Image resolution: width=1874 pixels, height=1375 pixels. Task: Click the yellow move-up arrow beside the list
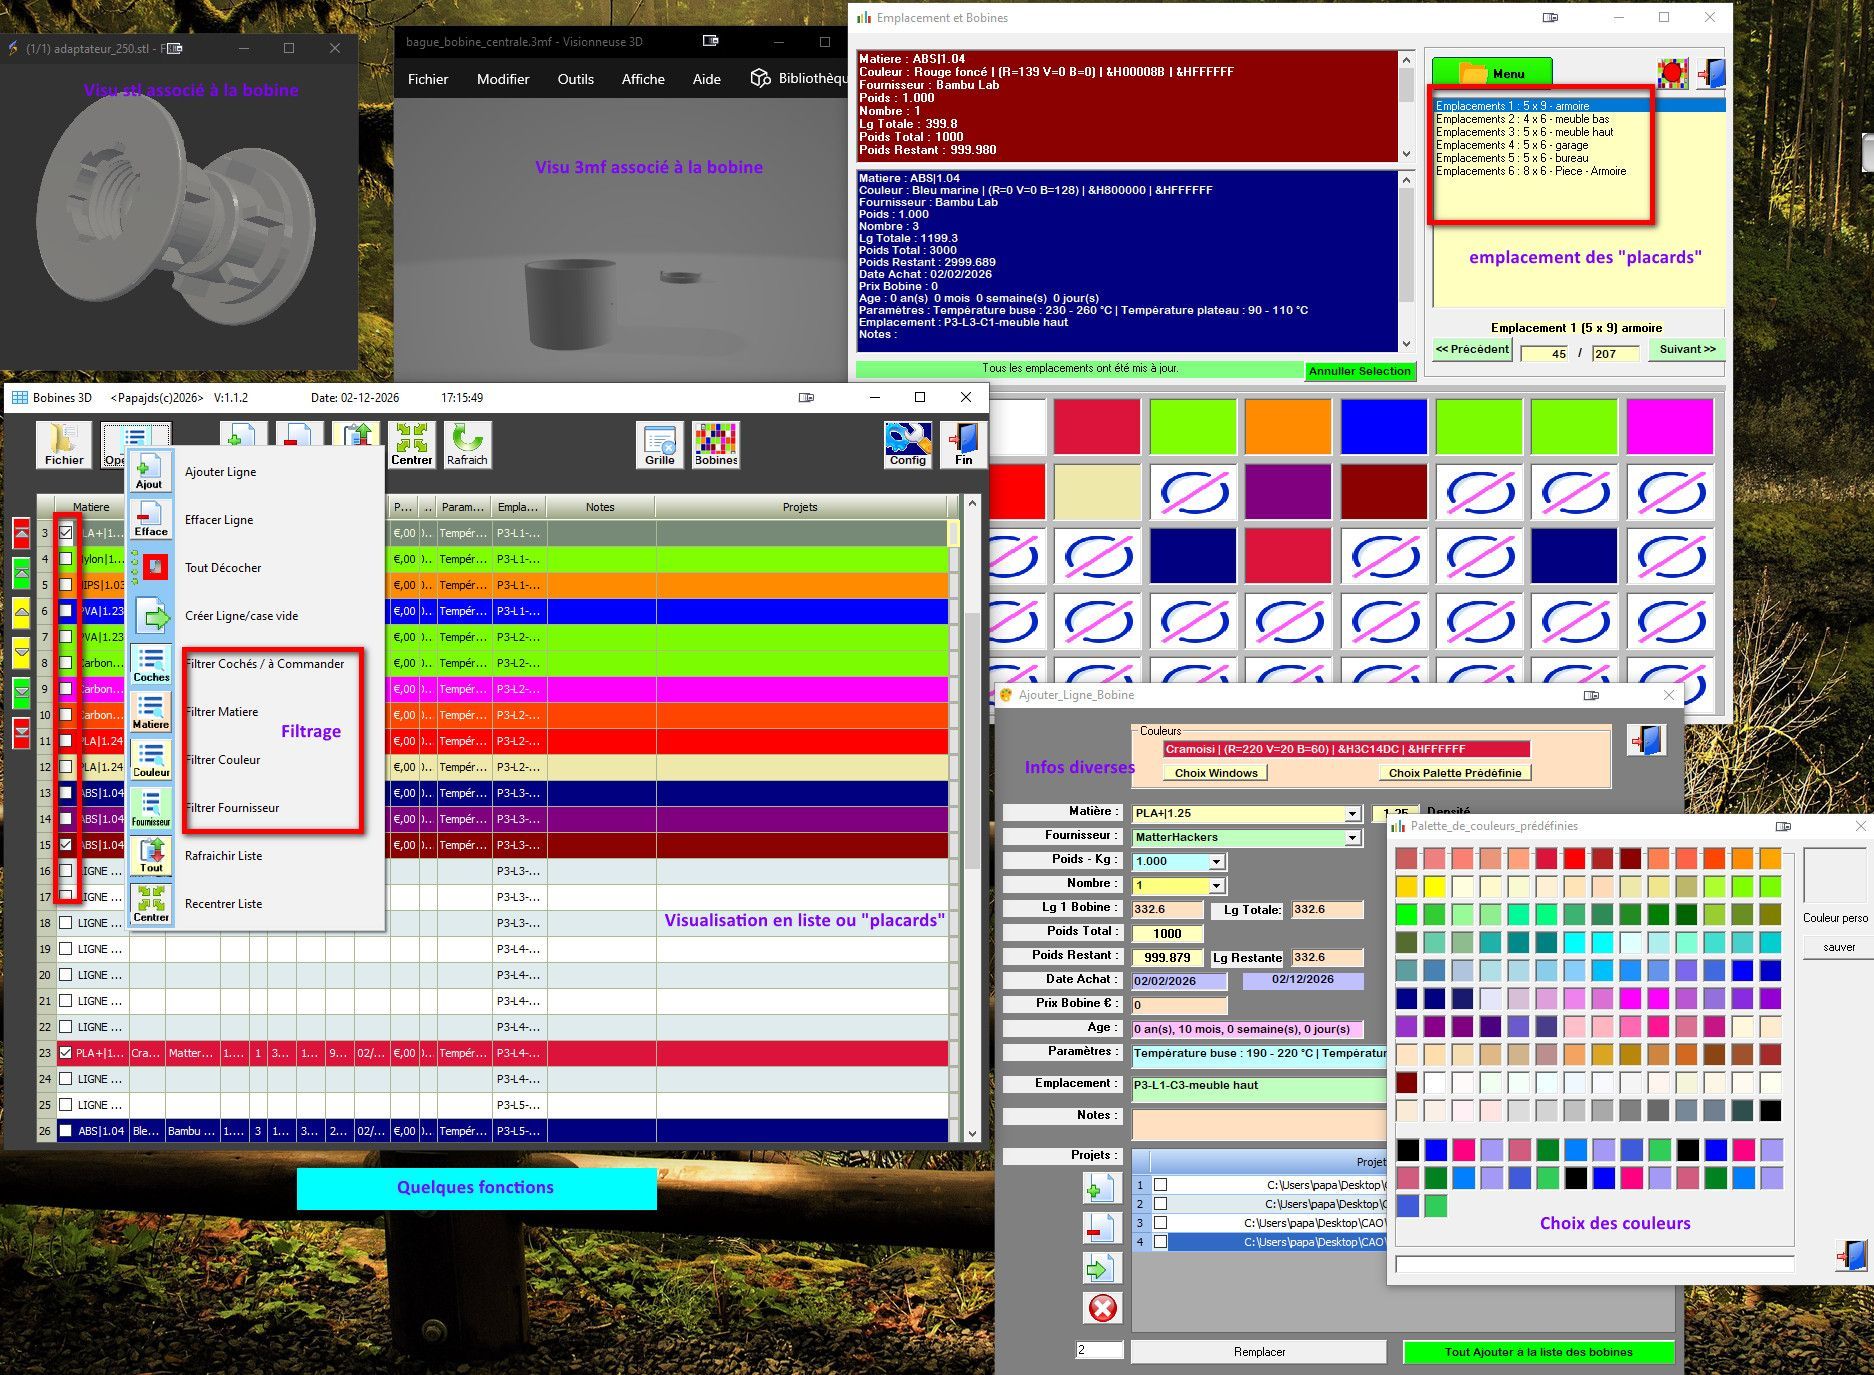click(21, 612)
